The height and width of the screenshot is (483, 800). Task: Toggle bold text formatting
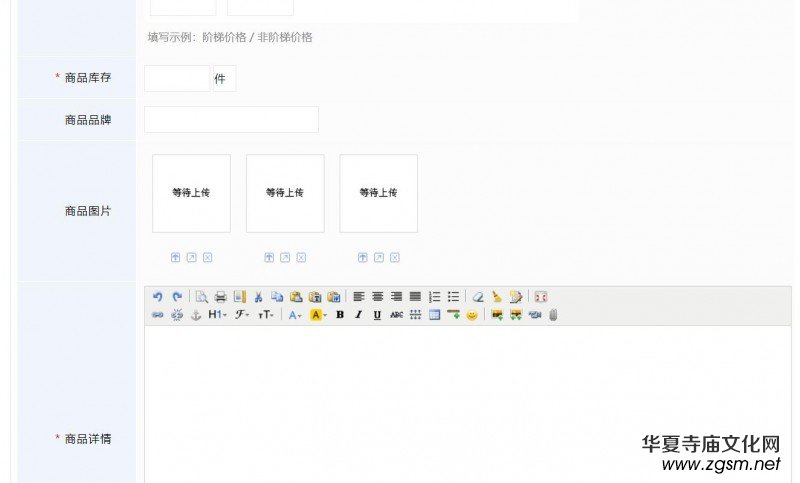point(339,315)
